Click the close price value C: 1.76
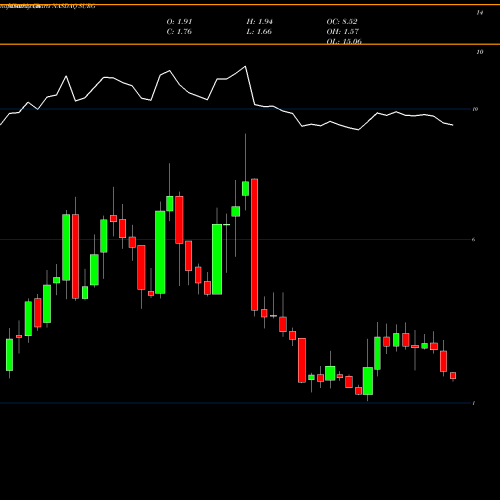 tap(179, 32)
